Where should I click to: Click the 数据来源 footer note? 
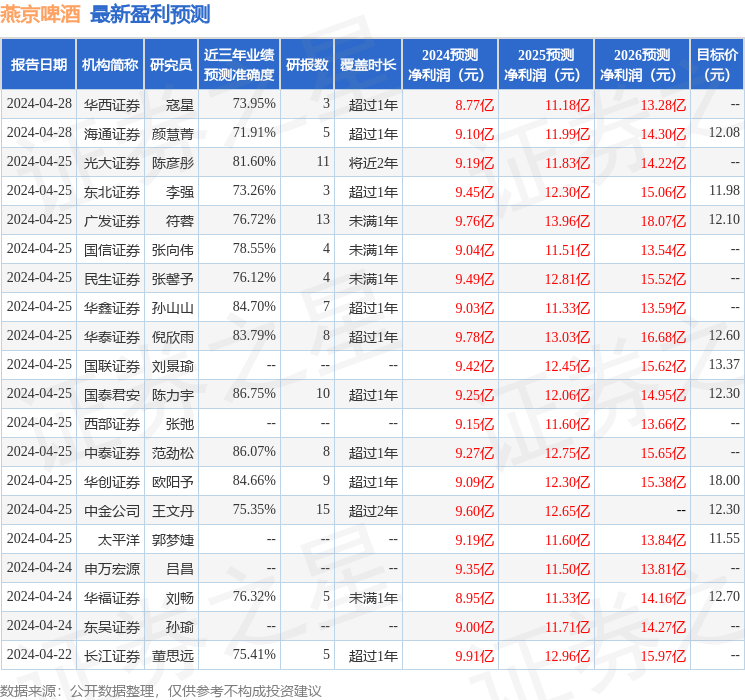(161, 690)
